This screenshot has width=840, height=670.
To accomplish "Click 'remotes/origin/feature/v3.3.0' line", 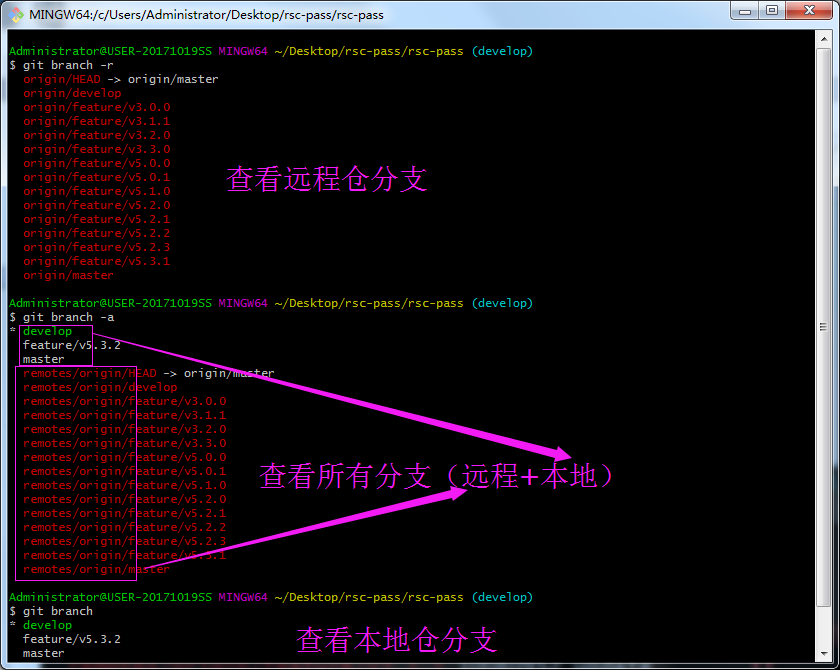I will tap(124, 443).
